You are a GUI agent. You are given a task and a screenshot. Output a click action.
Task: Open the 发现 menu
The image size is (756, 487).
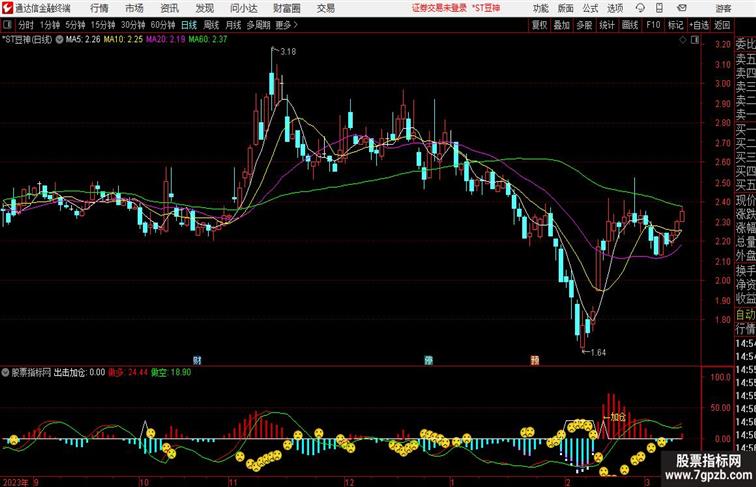click(x=205, y=8)
